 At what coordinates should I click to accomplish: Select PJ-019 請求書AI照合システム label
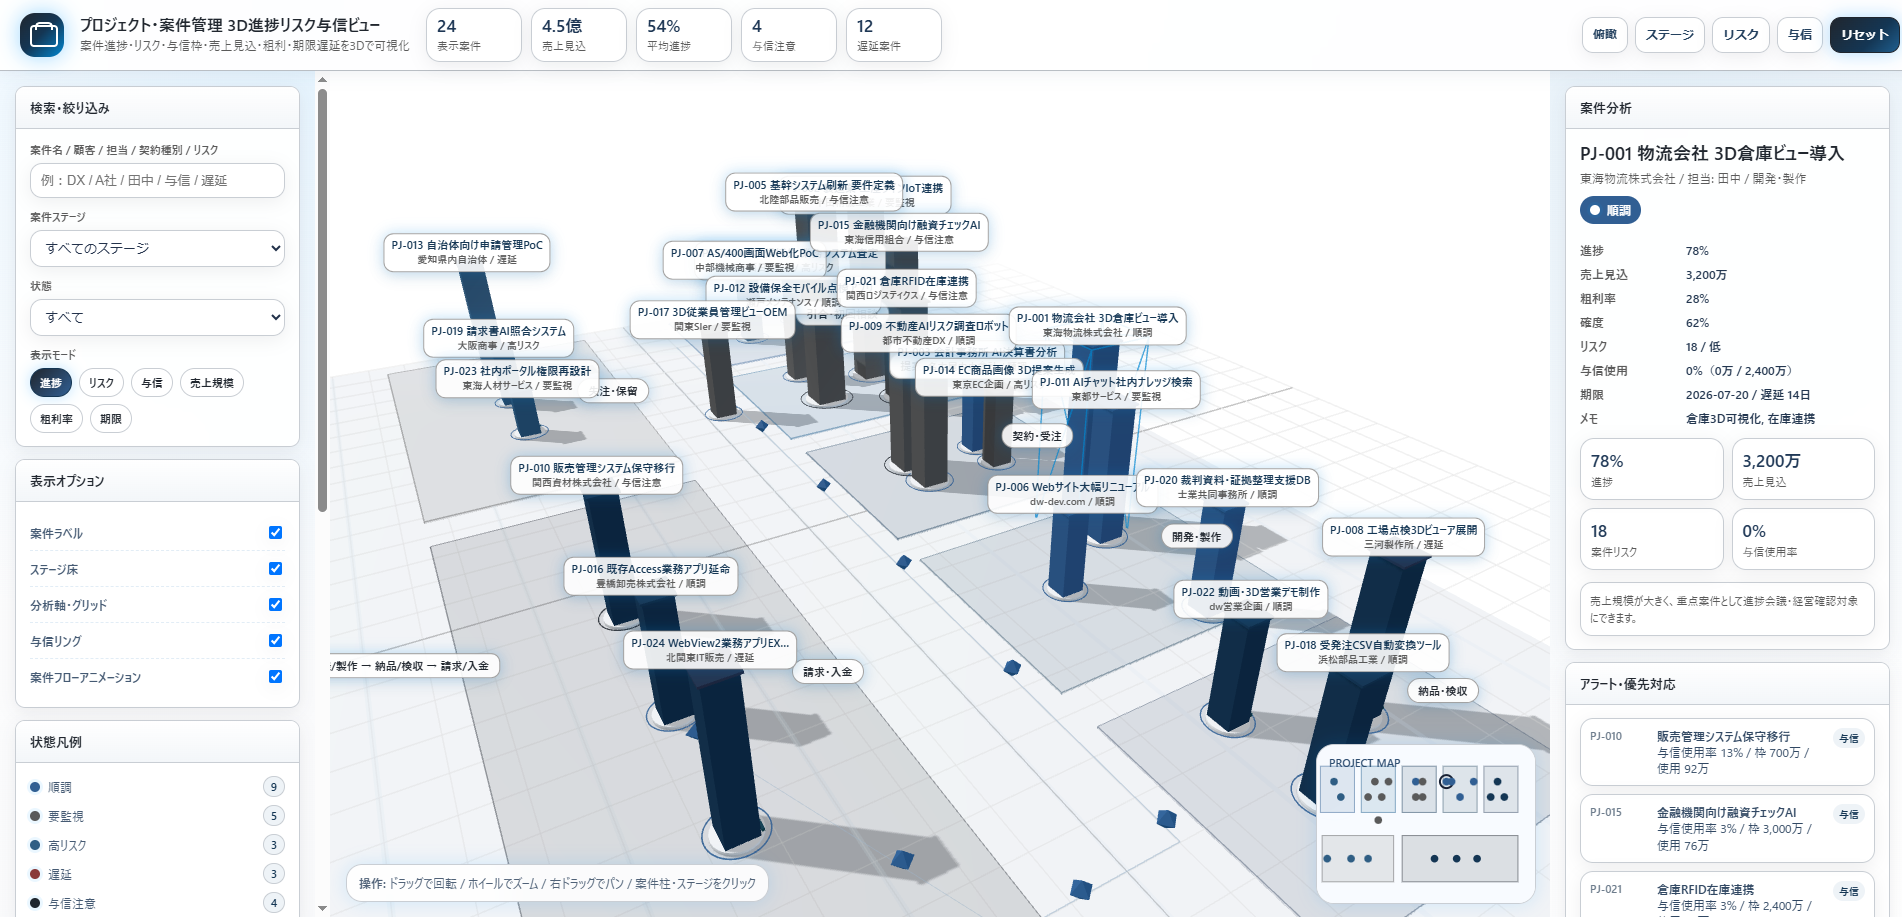click(x=498, y=338)
